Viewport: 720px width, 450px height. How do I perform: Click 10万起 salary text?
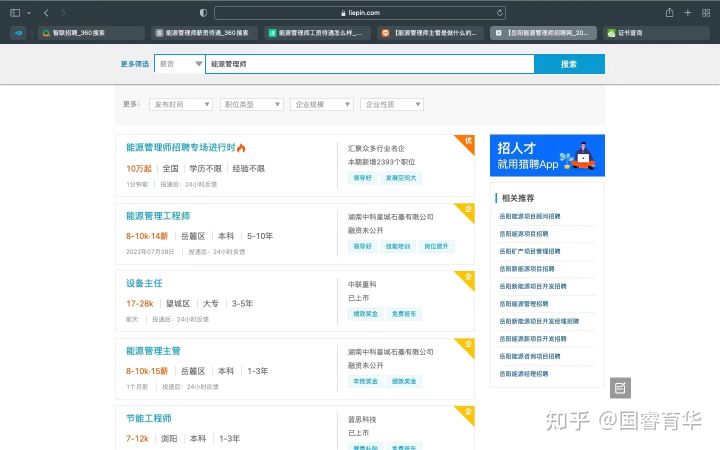139,169
